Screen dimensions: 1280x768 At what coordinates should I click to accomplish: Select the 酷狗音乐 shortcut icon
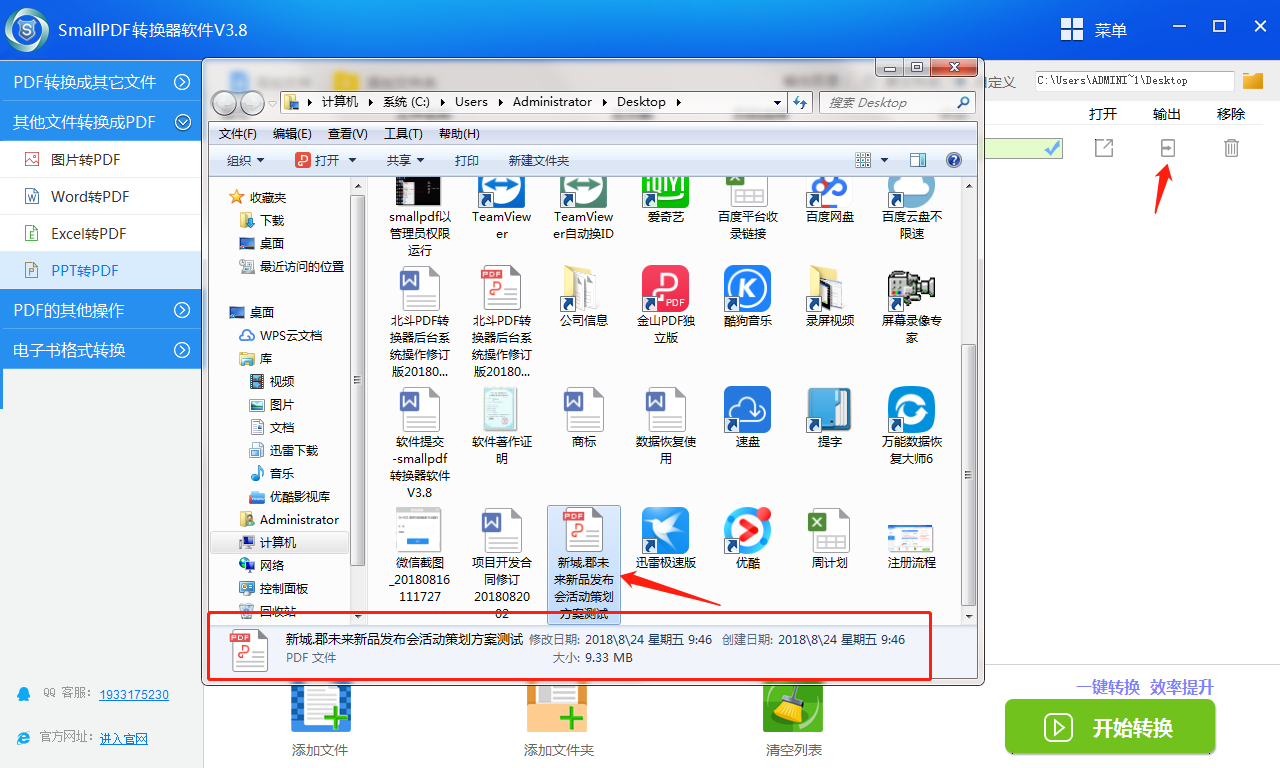pyautogui.click(x=747, y=297)
